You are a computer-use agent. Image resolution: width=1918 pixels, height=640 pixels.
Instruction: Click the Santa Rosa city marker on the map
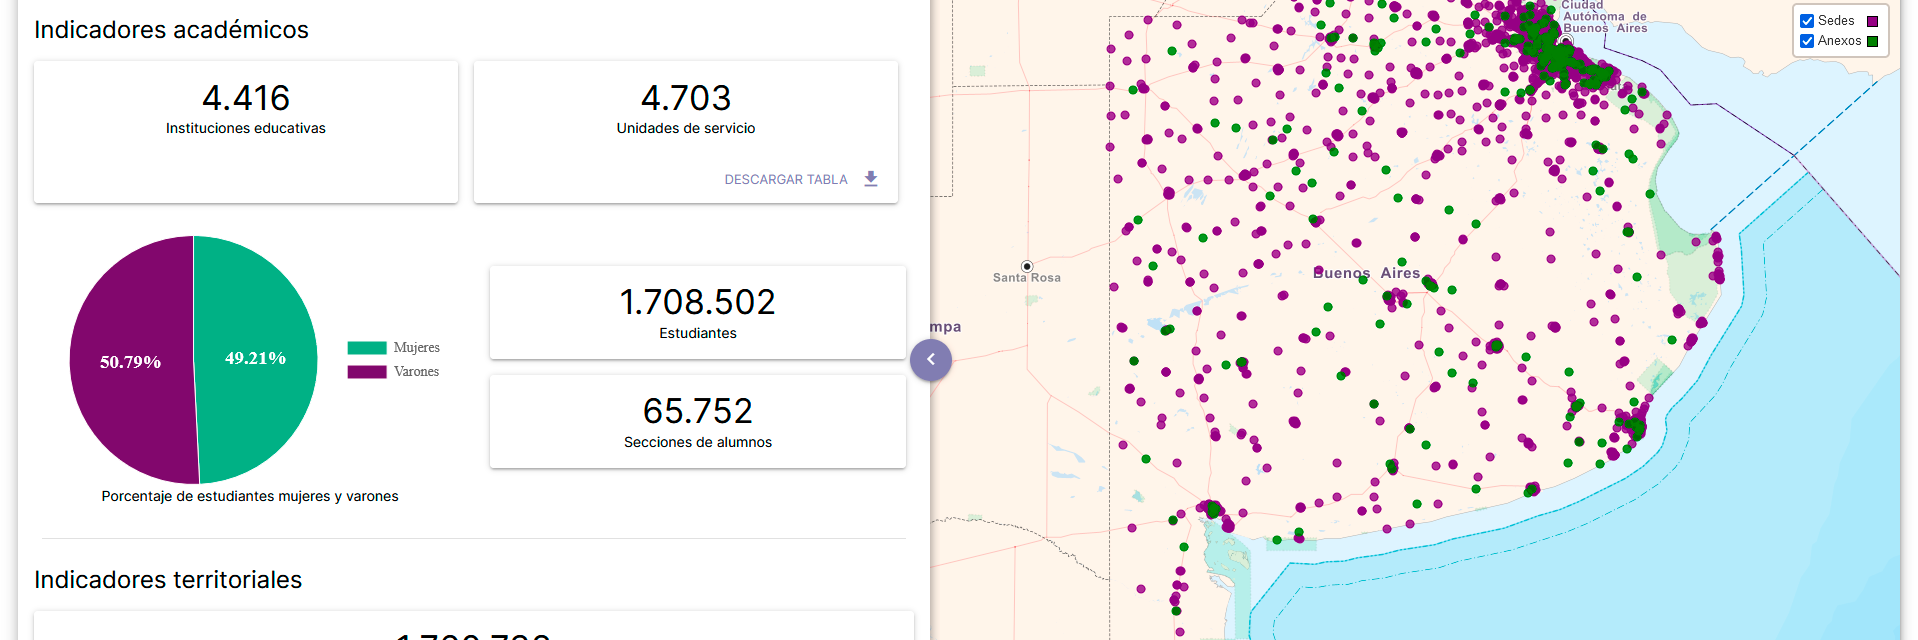click(x=1026, y=267)
